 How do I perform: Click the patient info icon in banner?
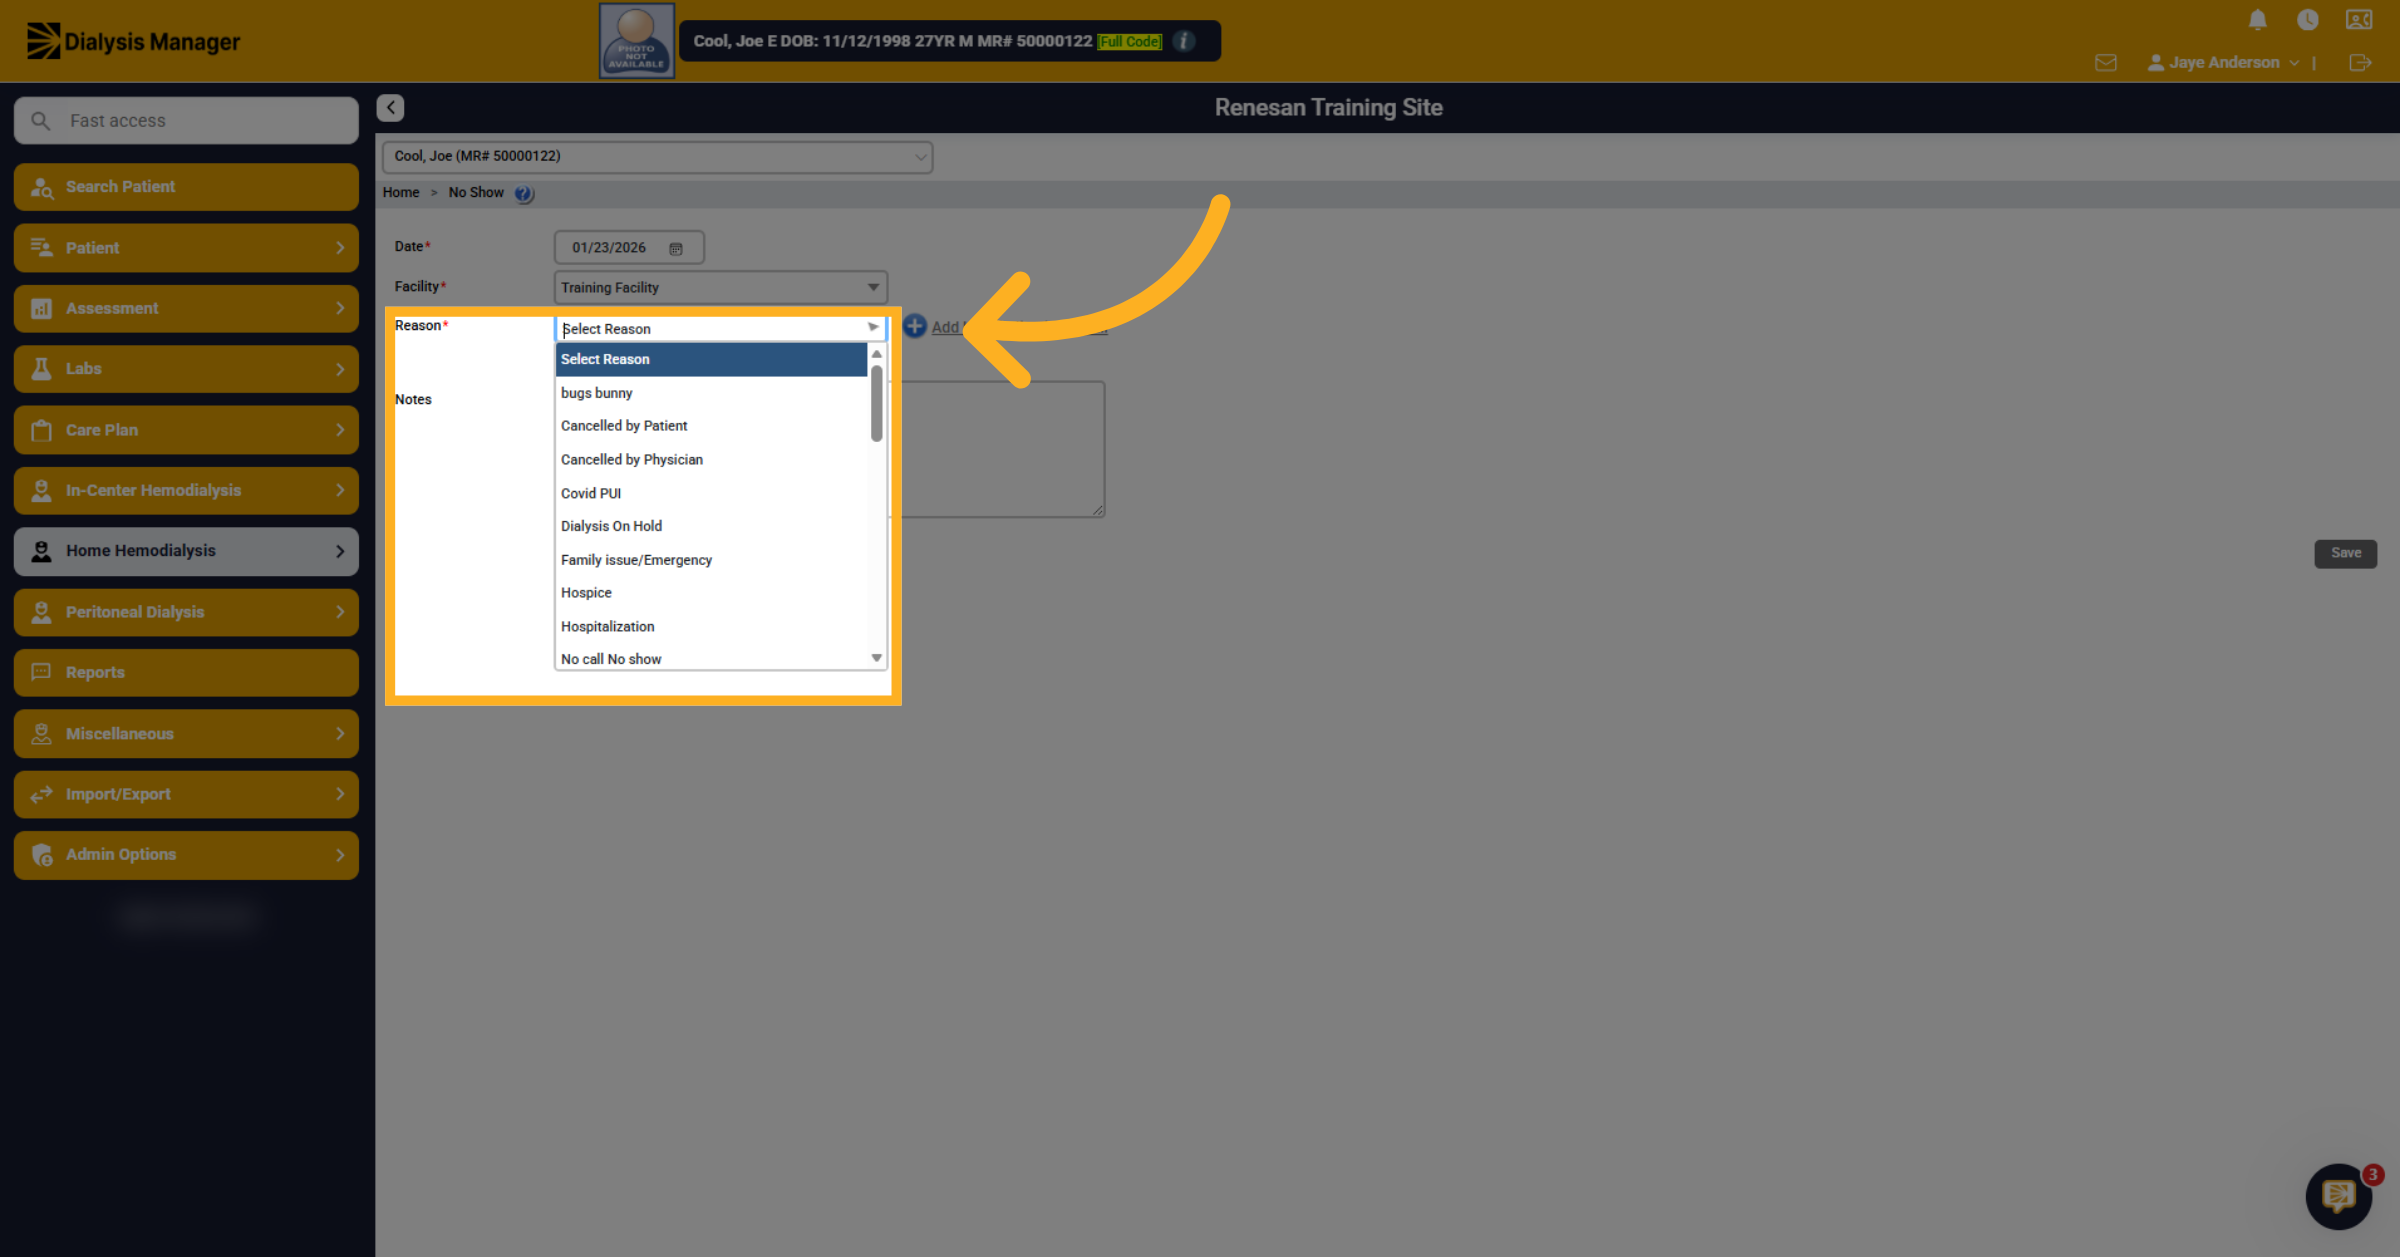tap(1184, 41)
